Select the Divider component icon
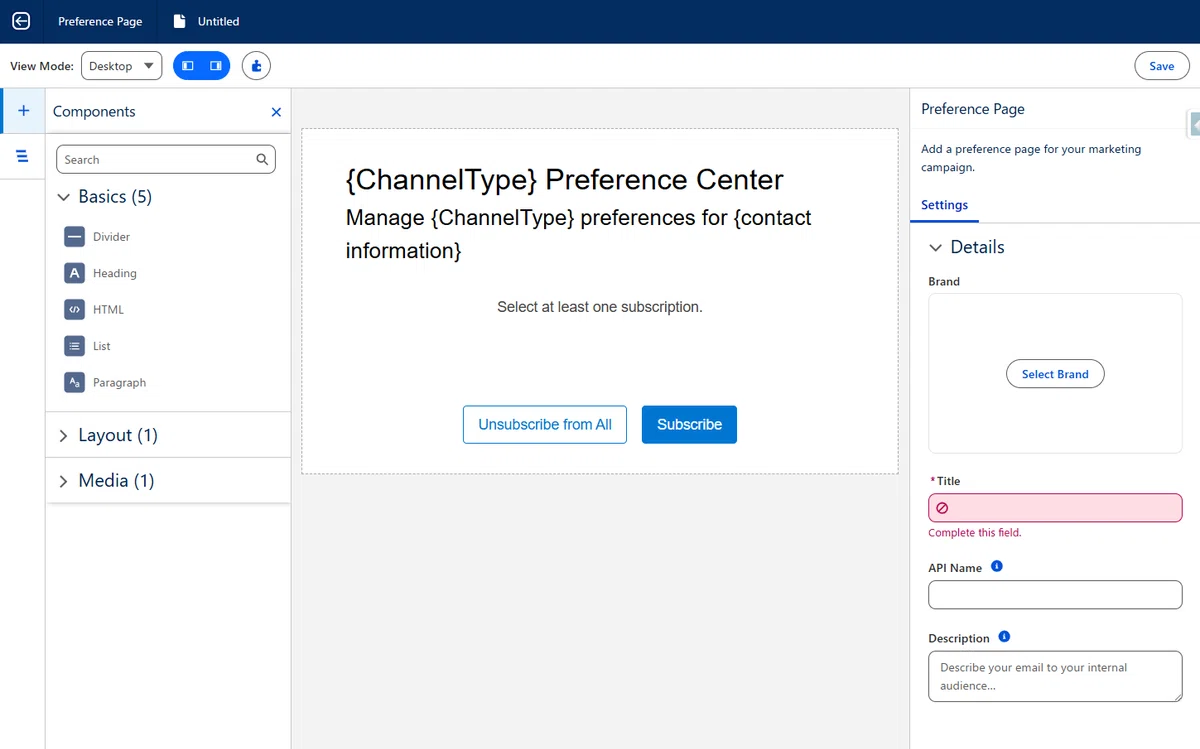1200x749 pixels. click(74, 237)
